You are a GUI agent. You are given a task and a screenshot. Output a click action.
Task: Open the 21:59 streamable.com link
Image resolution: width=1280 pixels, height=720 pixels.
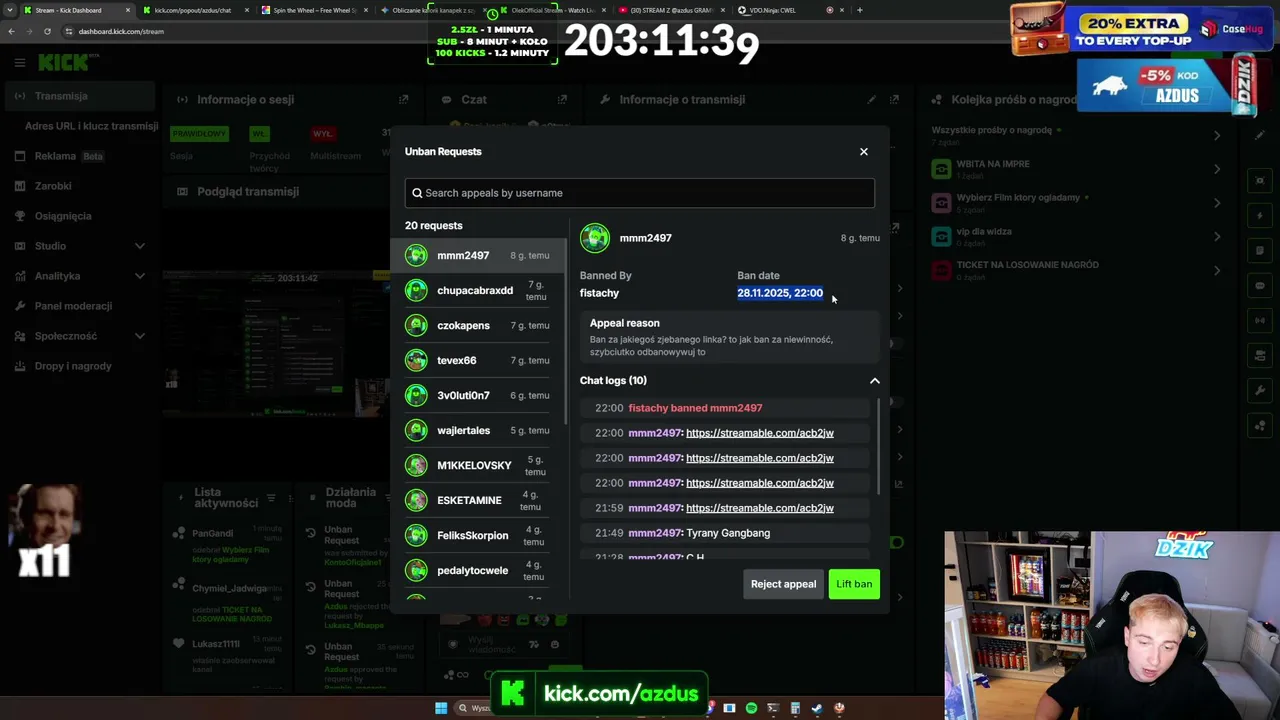760,508
